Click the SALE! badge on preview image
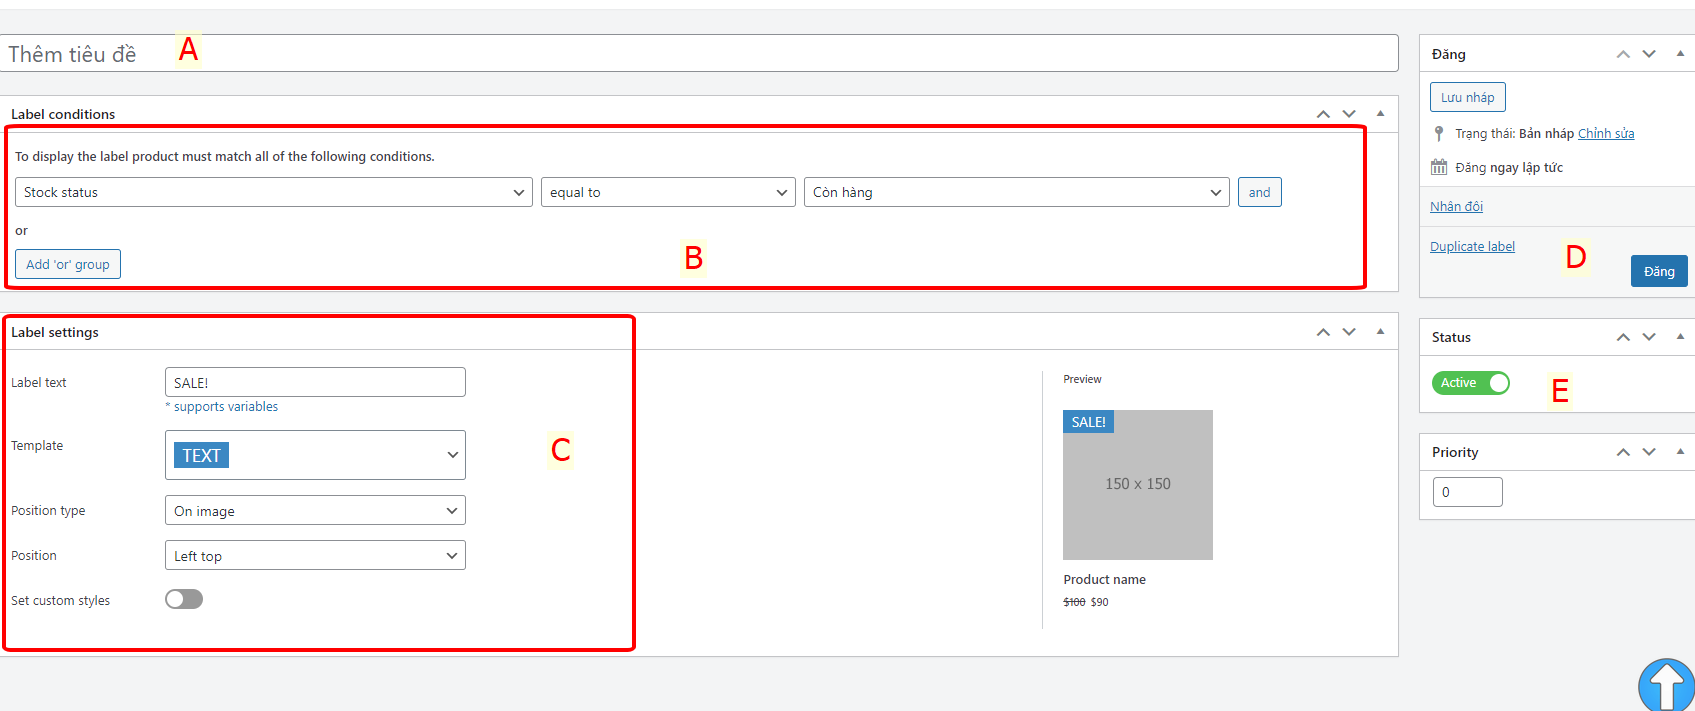 click(x=1088, y=422)
